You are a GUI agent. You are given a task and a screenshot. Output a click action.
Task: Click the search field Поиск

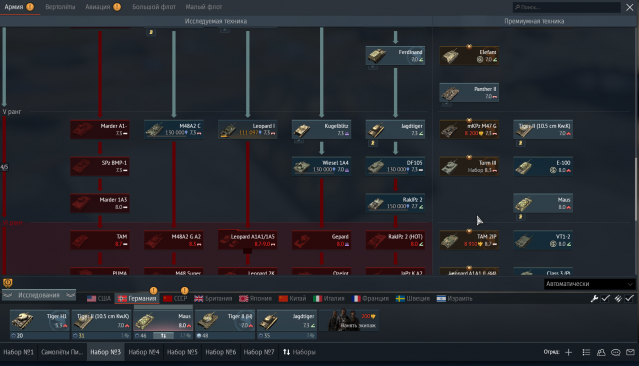566,7
